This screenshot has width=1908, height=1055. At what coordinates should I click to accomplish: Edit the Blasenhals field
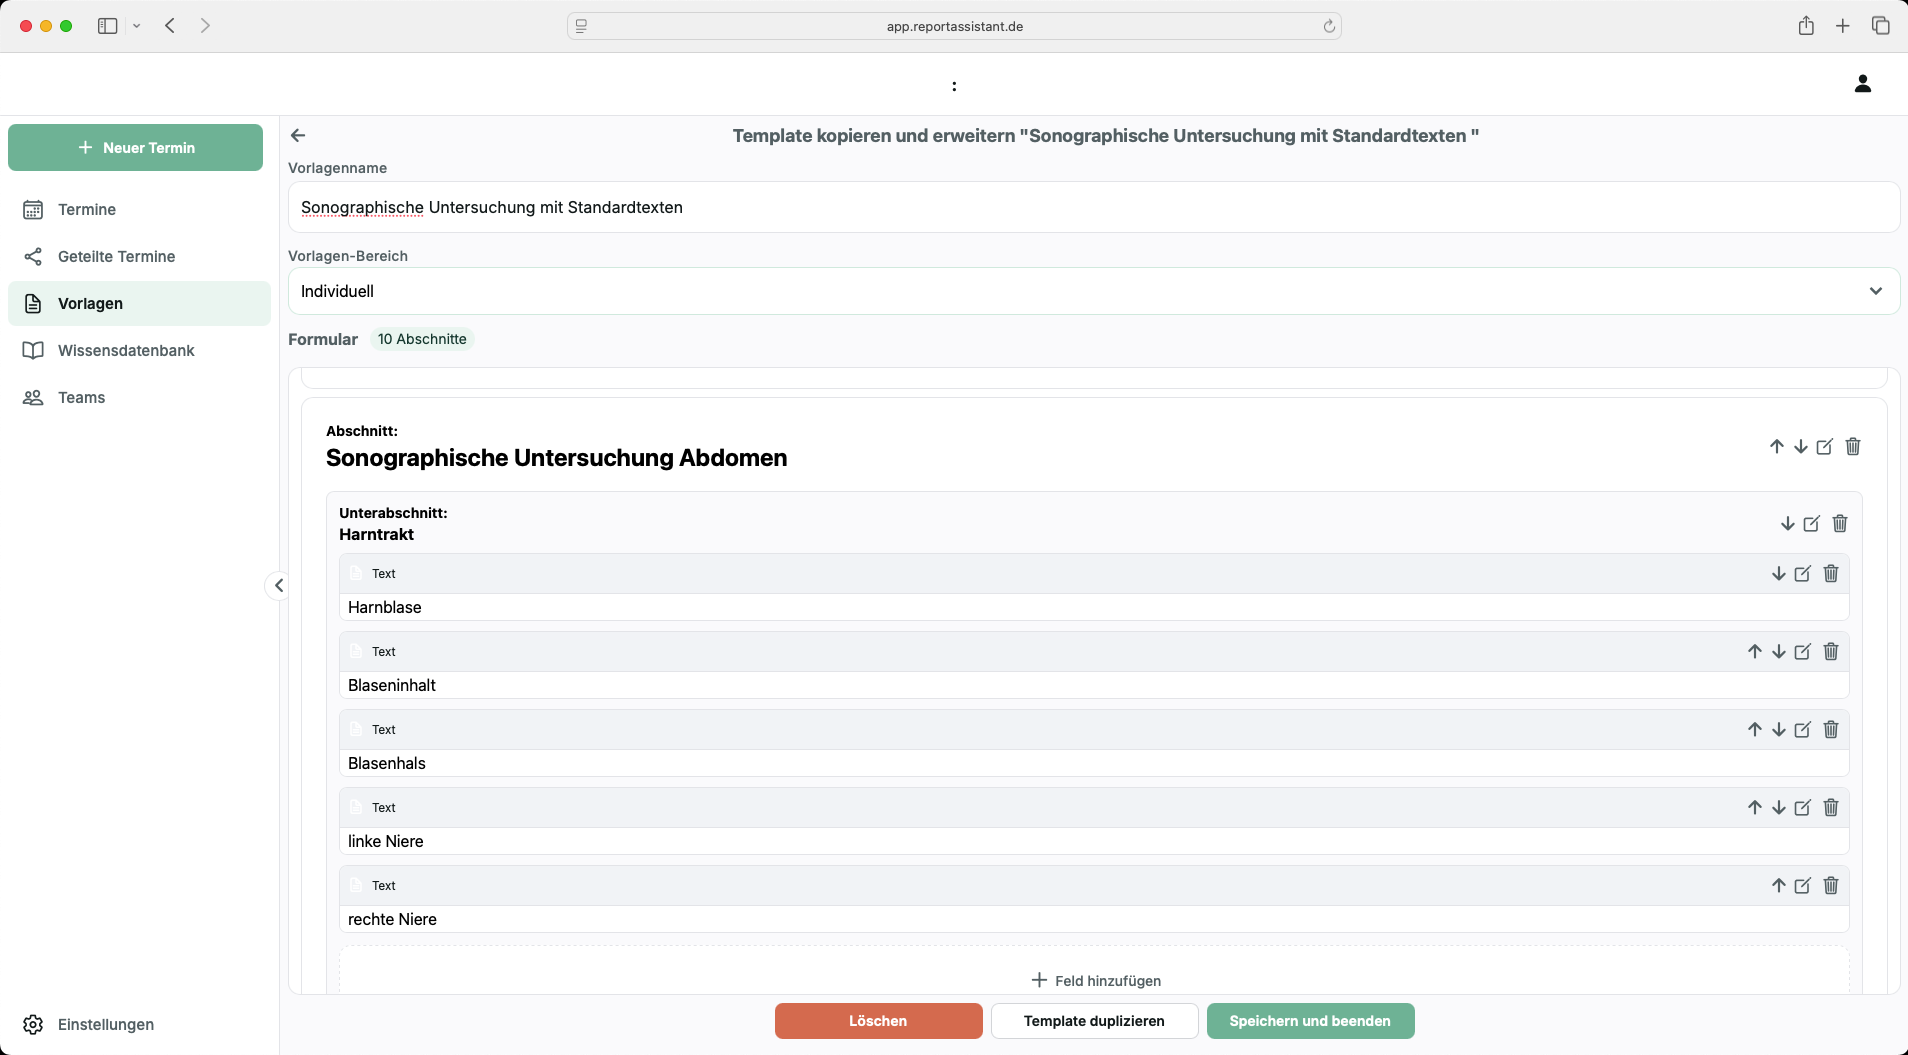pyautogui.click(x=1803, y=730)
